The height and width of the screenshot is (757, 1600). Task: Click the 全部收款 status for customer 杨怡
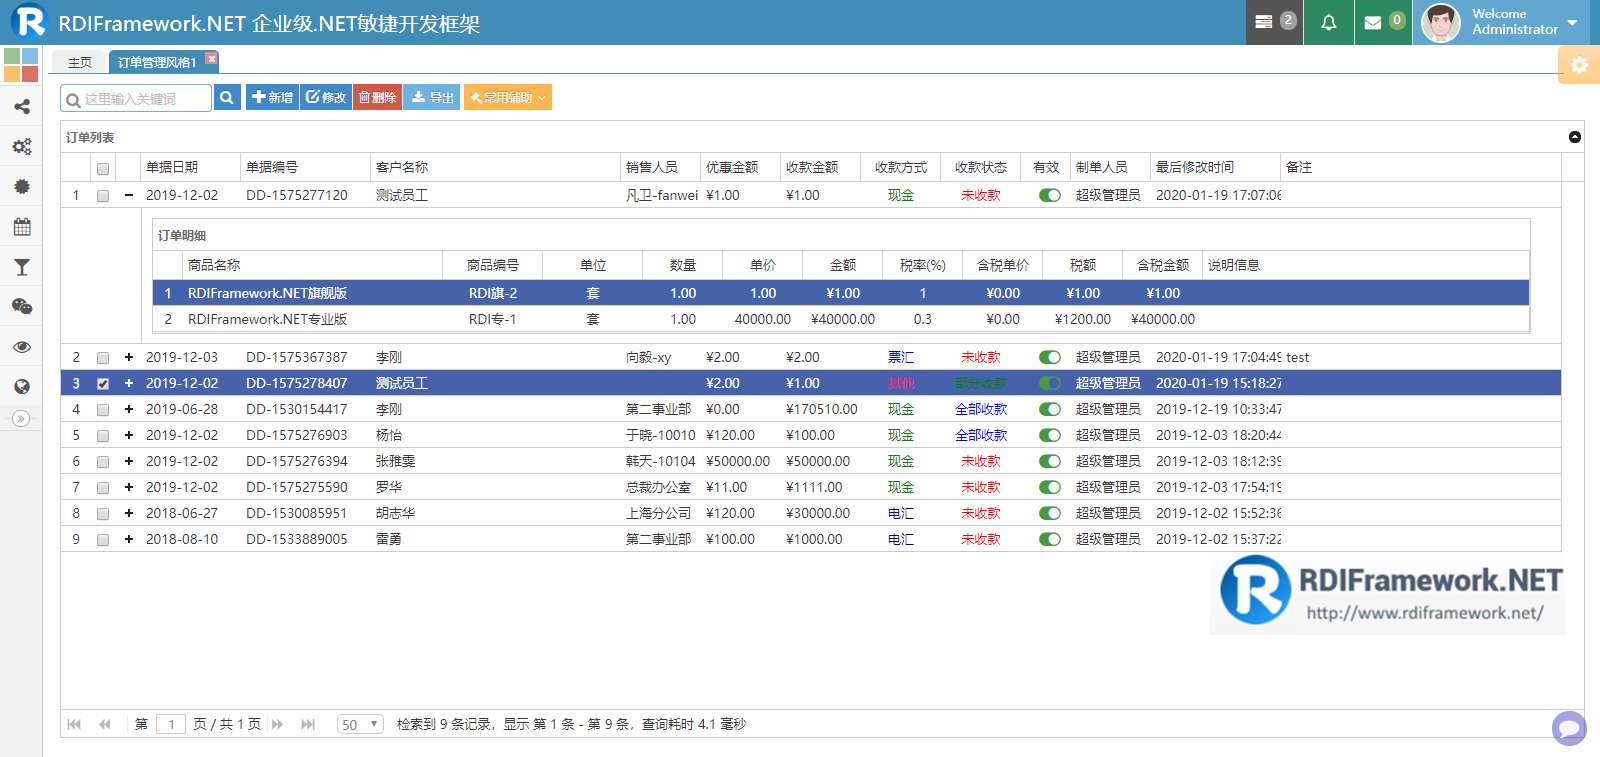point(981,435)
